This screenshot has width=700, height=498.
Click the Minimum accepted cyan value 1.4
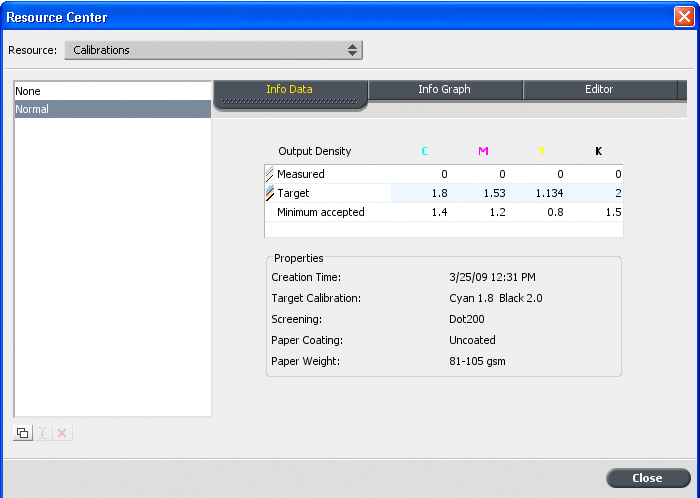pyautogui.click(x=439, y=212)
